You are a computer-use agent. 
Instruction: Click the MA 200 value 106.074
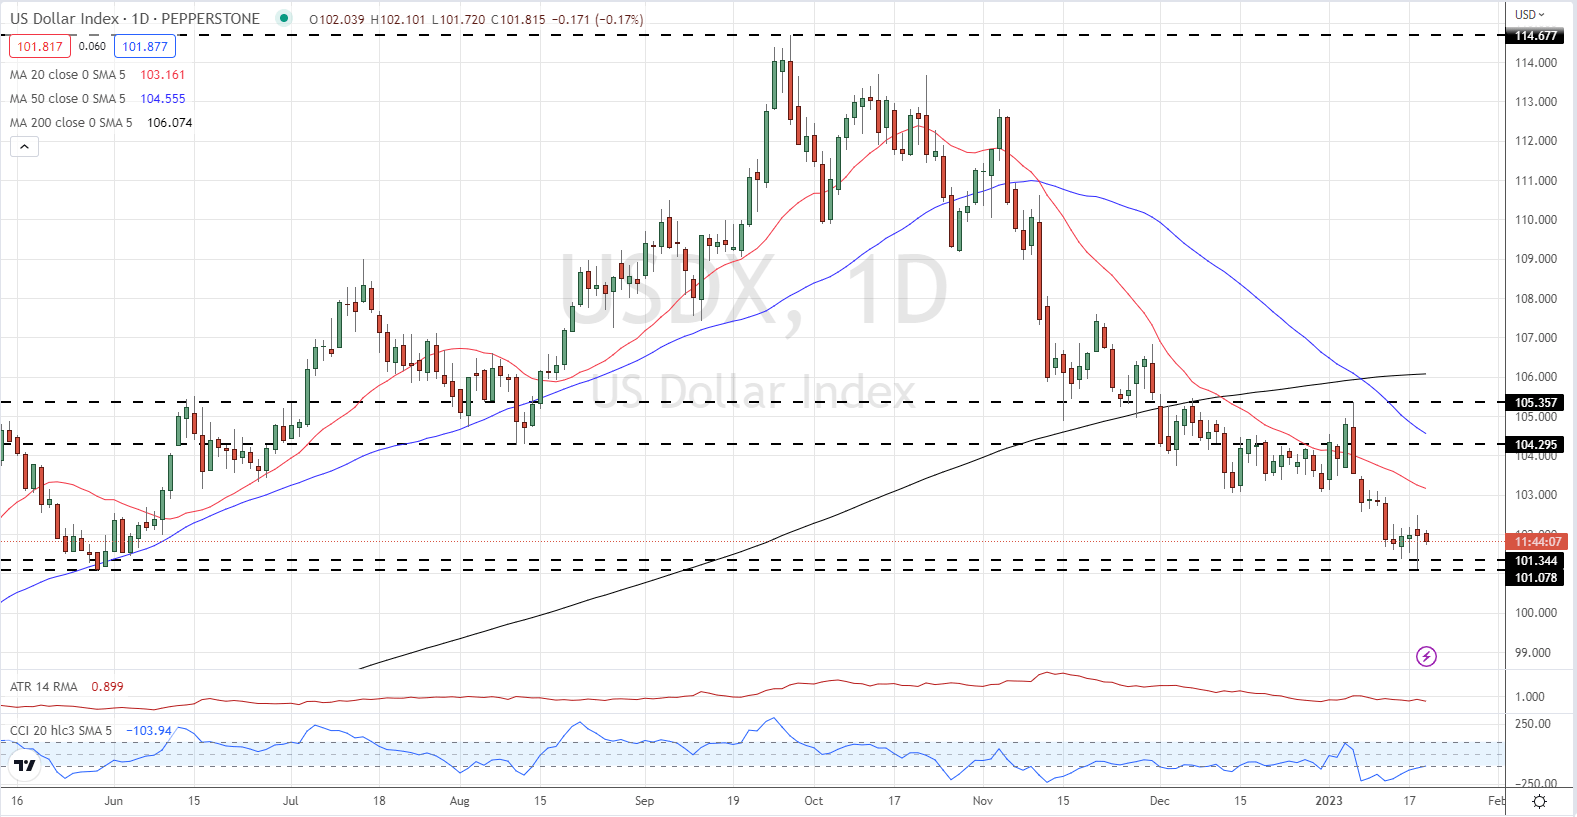(x=170, y=123)
